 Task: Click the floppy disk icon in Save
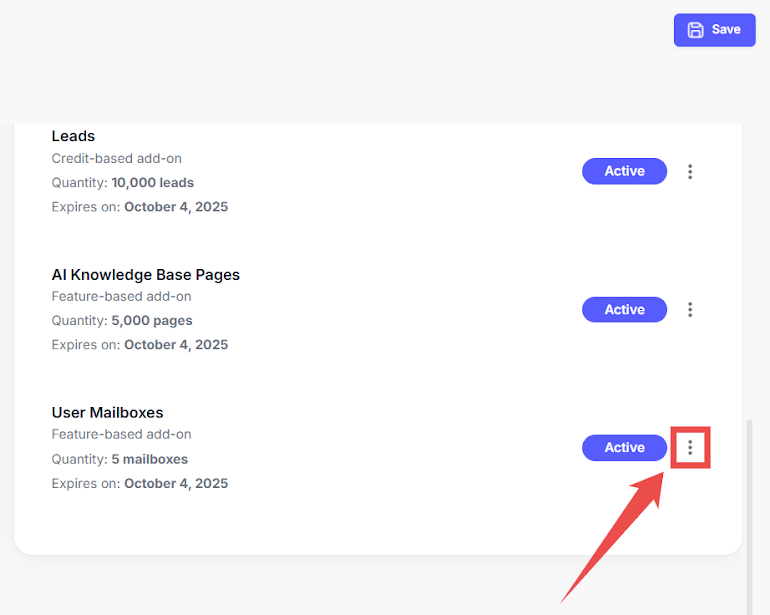pos(696,30)
